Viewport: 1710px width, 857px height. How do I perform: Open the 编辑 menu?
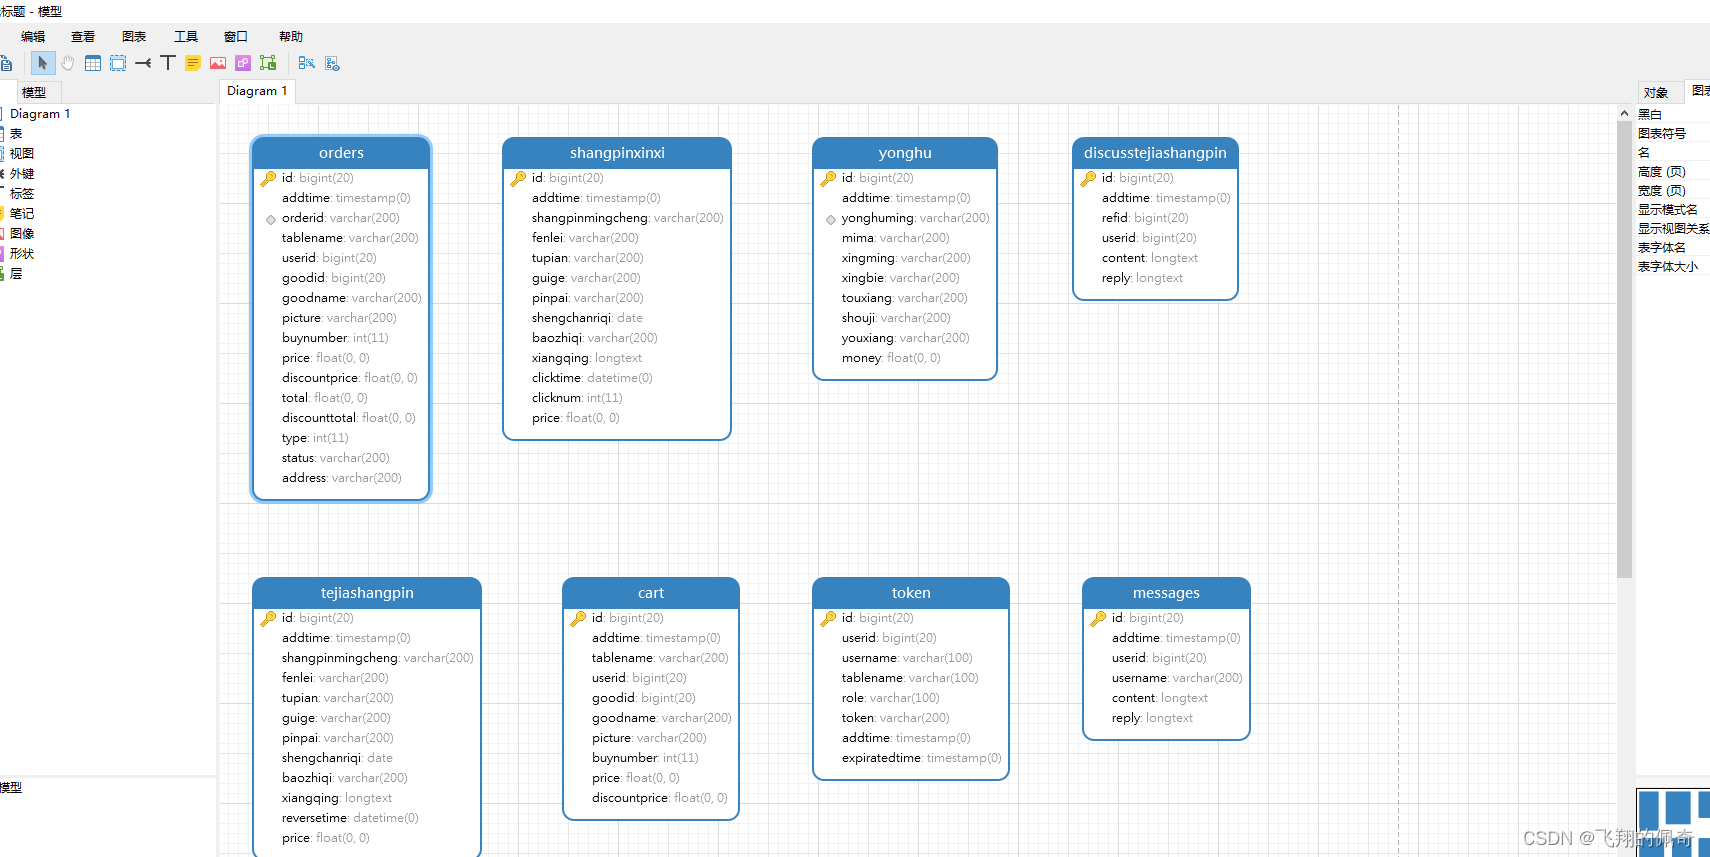33,36
